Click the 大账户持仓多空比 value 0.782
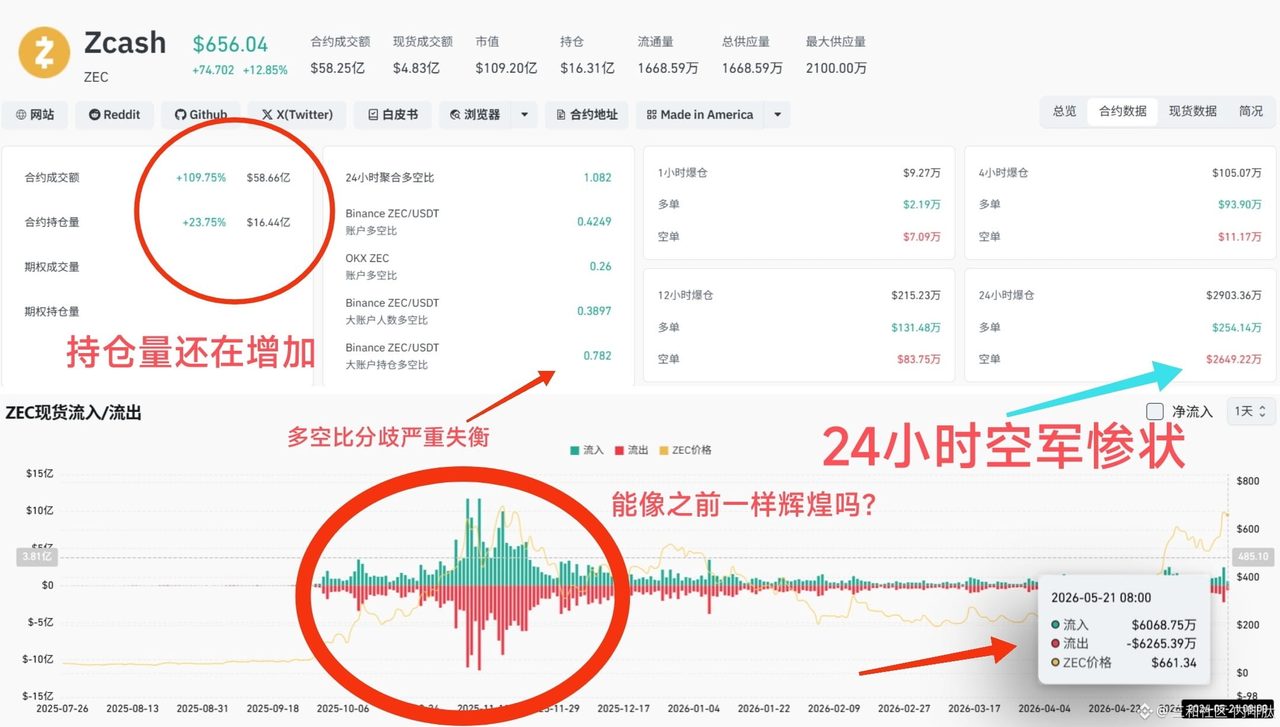Image resolution: width=1280 pixels, height=727 pixels. pos(597,356)
